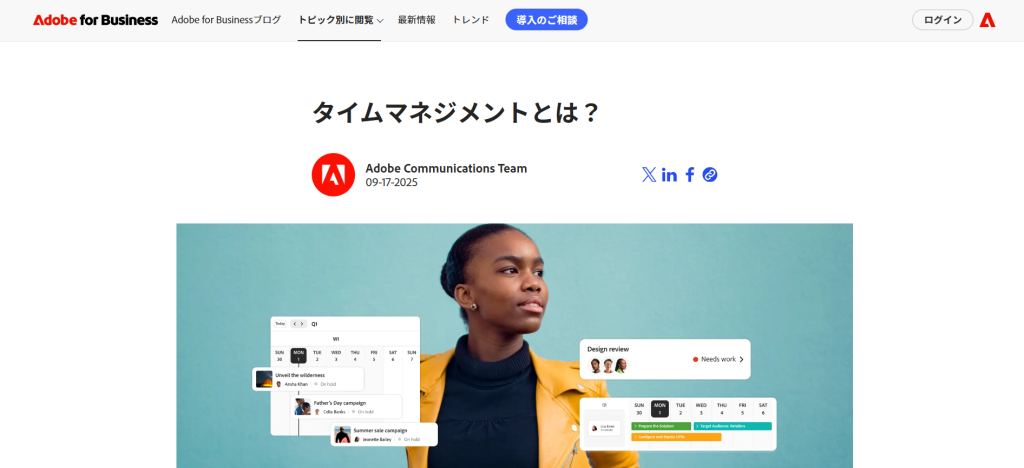
Task: Open Adobe red logo icon at top right
Action: [x=987, y=20]
